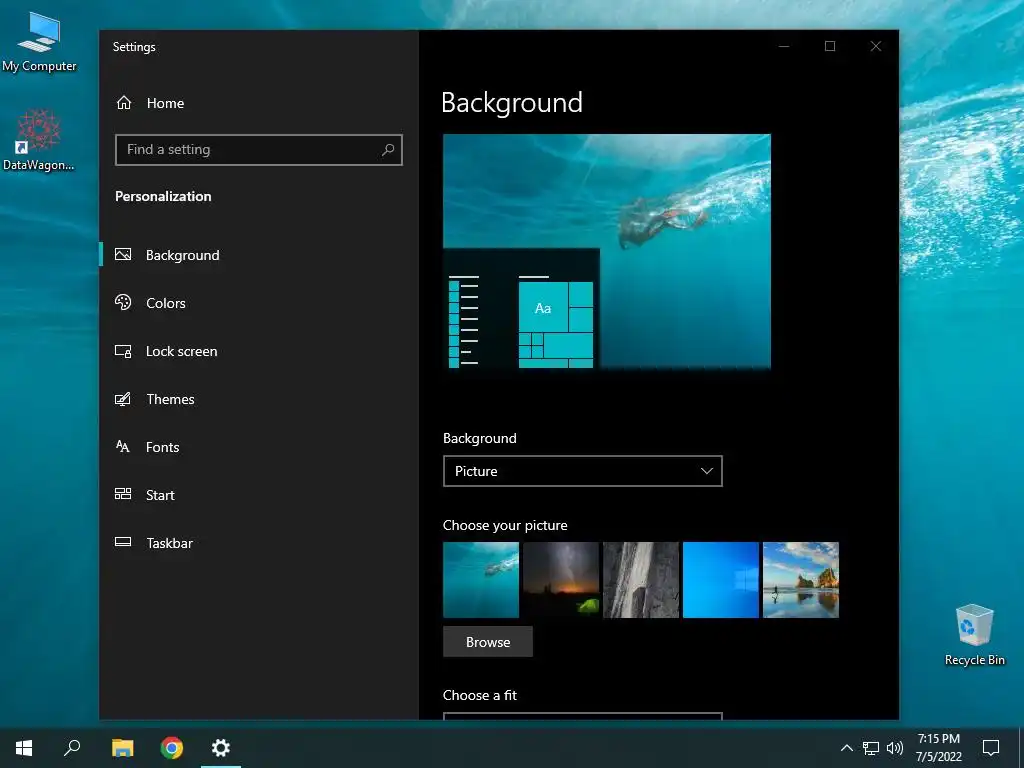The height and width of the screenshot is (768, 1024).
Task: Click the network tray icon
Action: pyautogui.click(x=871, y=748)
